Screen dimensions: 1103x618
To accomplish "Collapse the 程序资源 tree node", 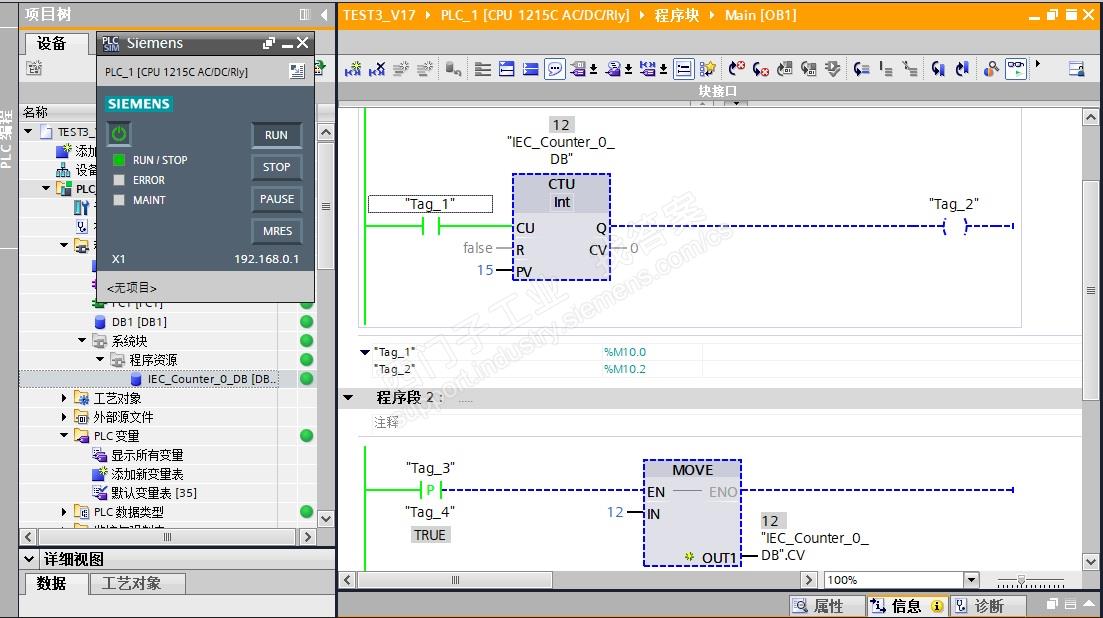I will (100, 359).
